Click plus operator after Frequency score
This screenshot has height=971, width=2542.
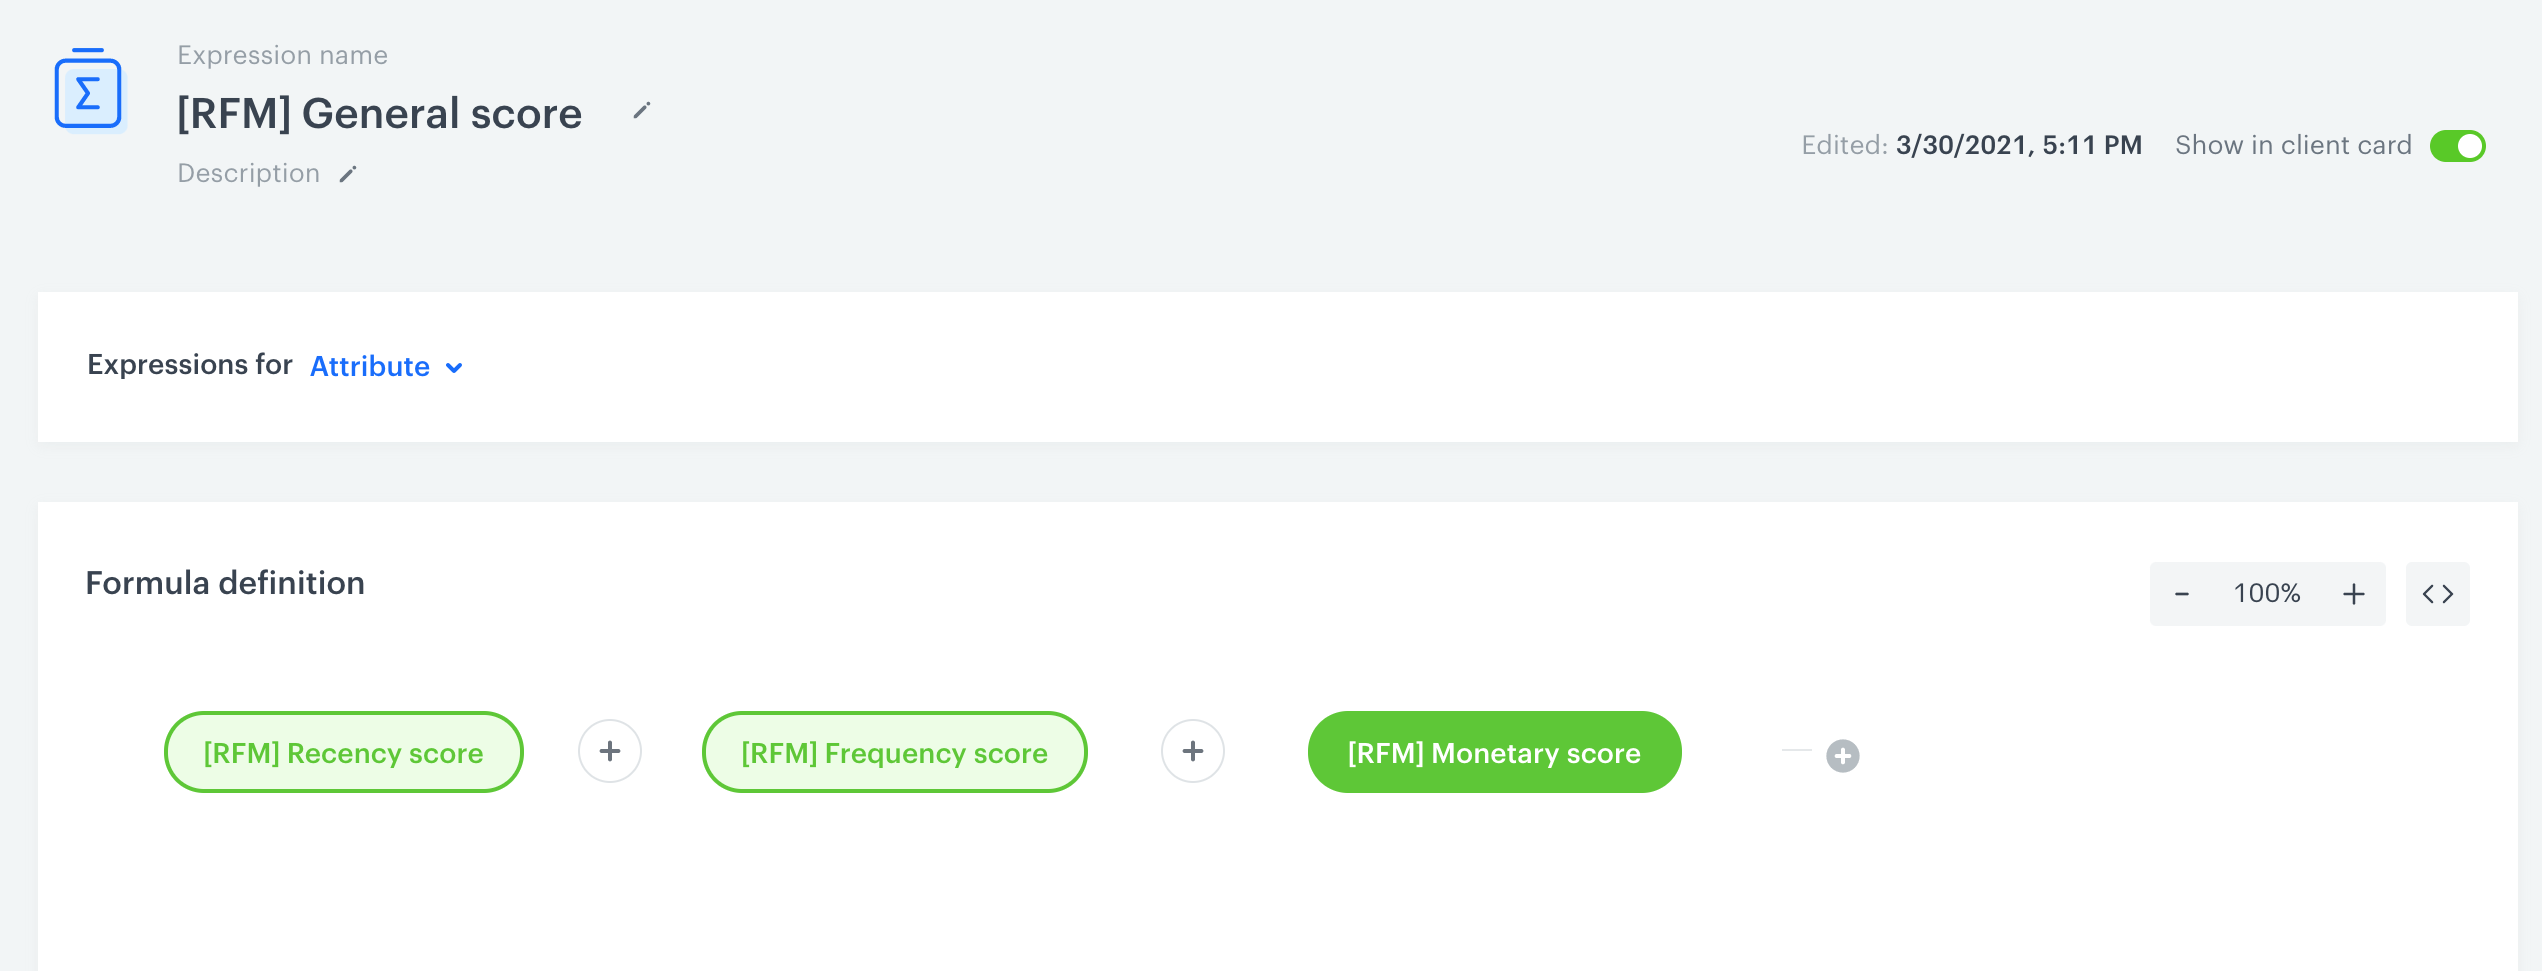1193,751
